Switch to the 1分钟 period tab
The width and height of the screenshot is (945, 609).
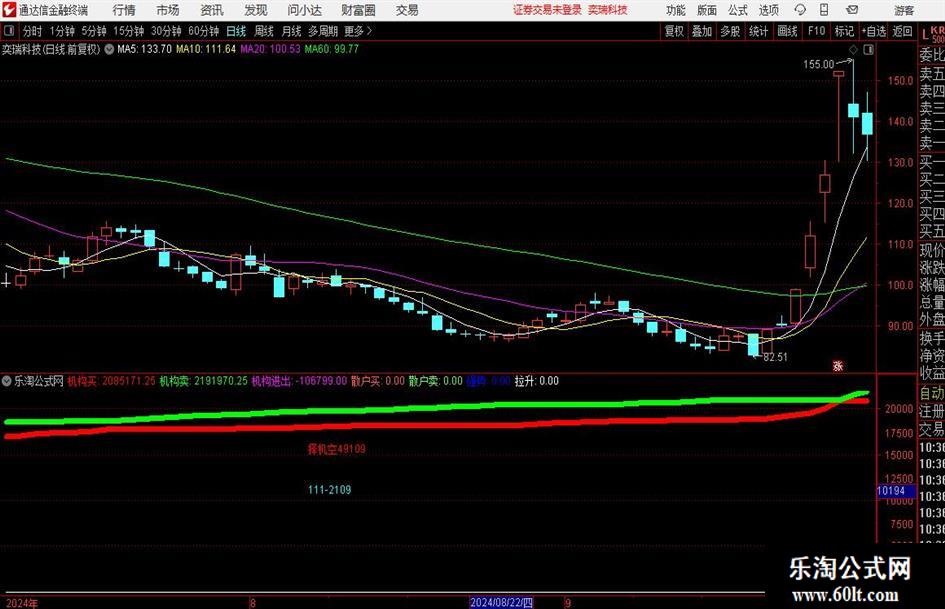62,31
